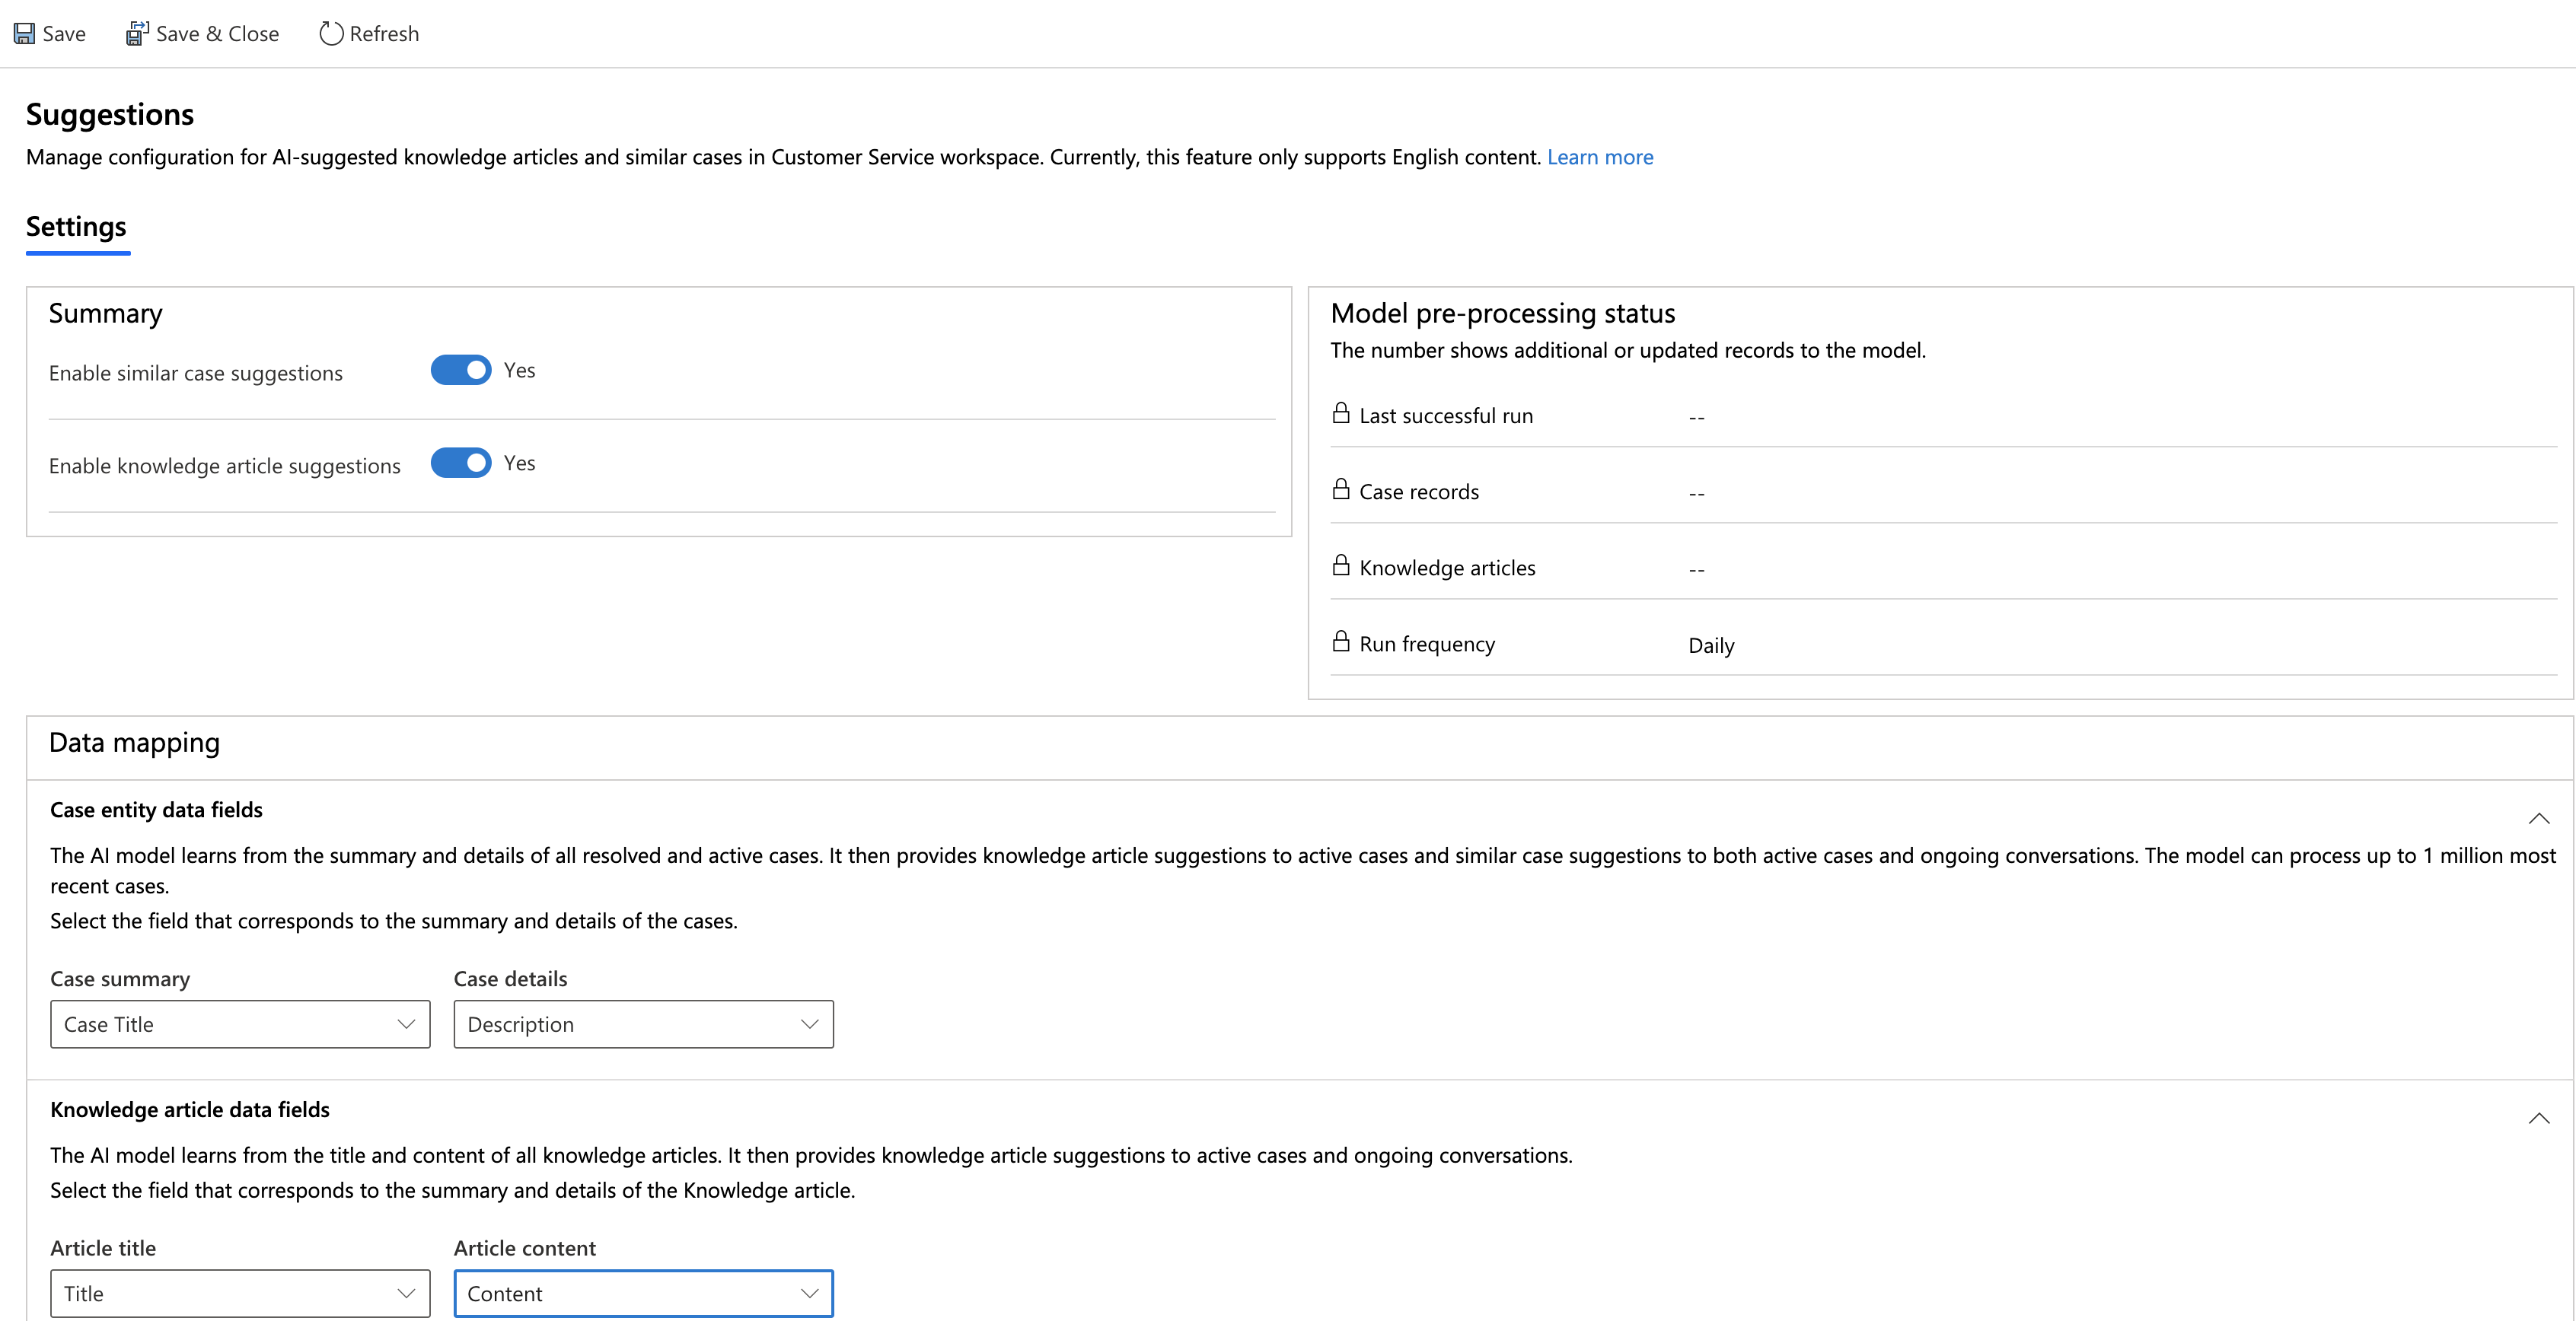Select the Settings tab
The width and height of the screenshot is (2576, 1321).
76,227
